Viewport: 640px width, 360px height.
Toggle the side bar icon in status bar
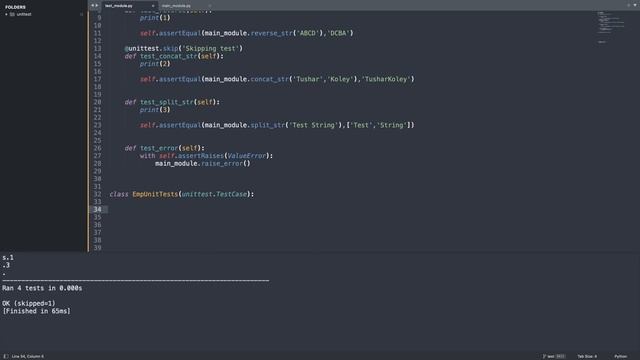[x=6, y=356]
